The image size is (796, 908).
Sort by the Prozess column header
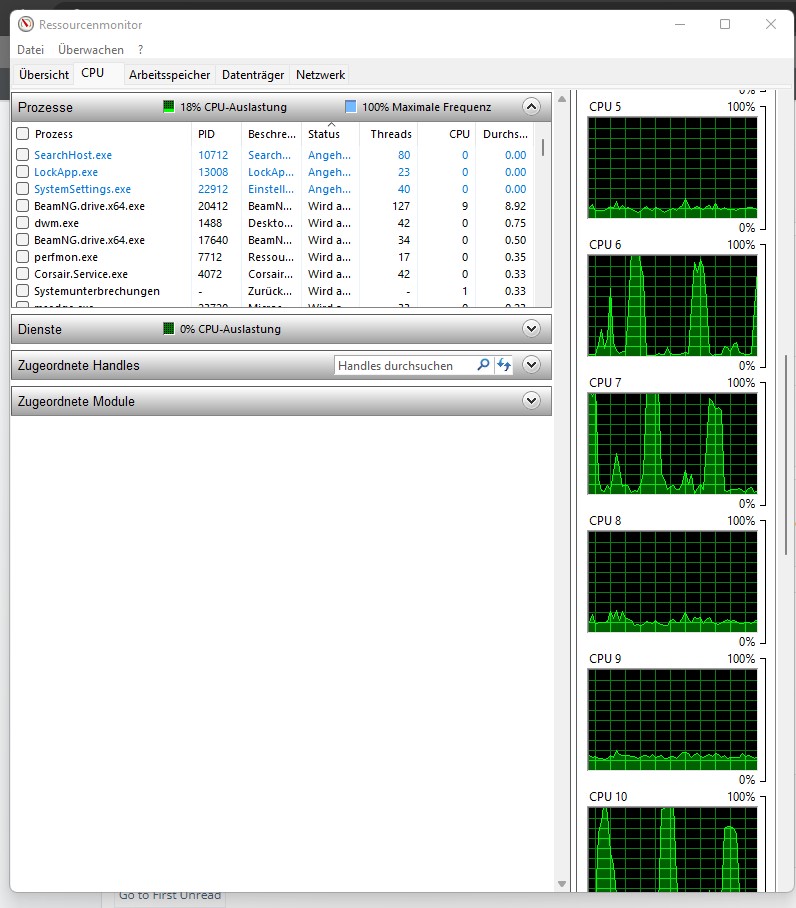coord(110,134)
